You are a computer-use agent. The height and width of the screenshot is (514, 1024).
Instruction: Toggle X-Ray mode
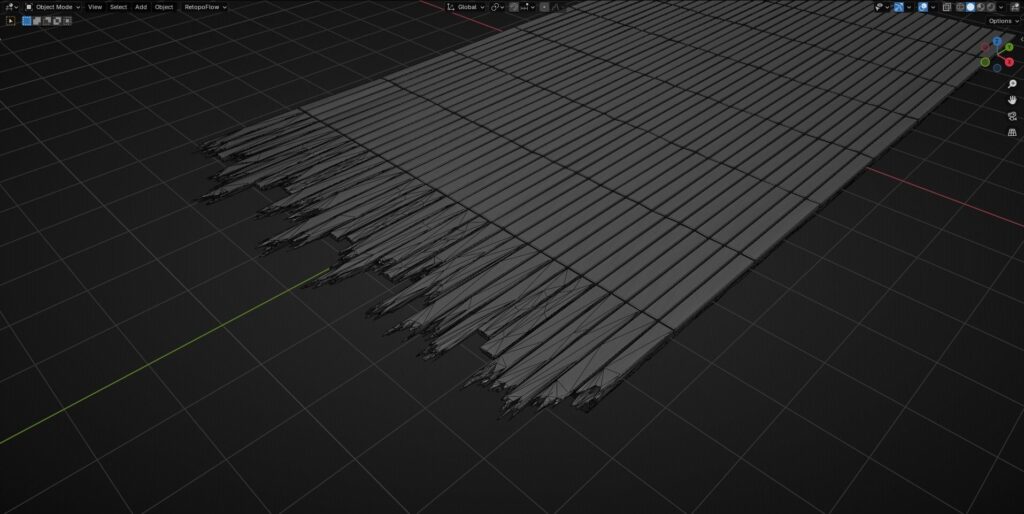(947, 7)
